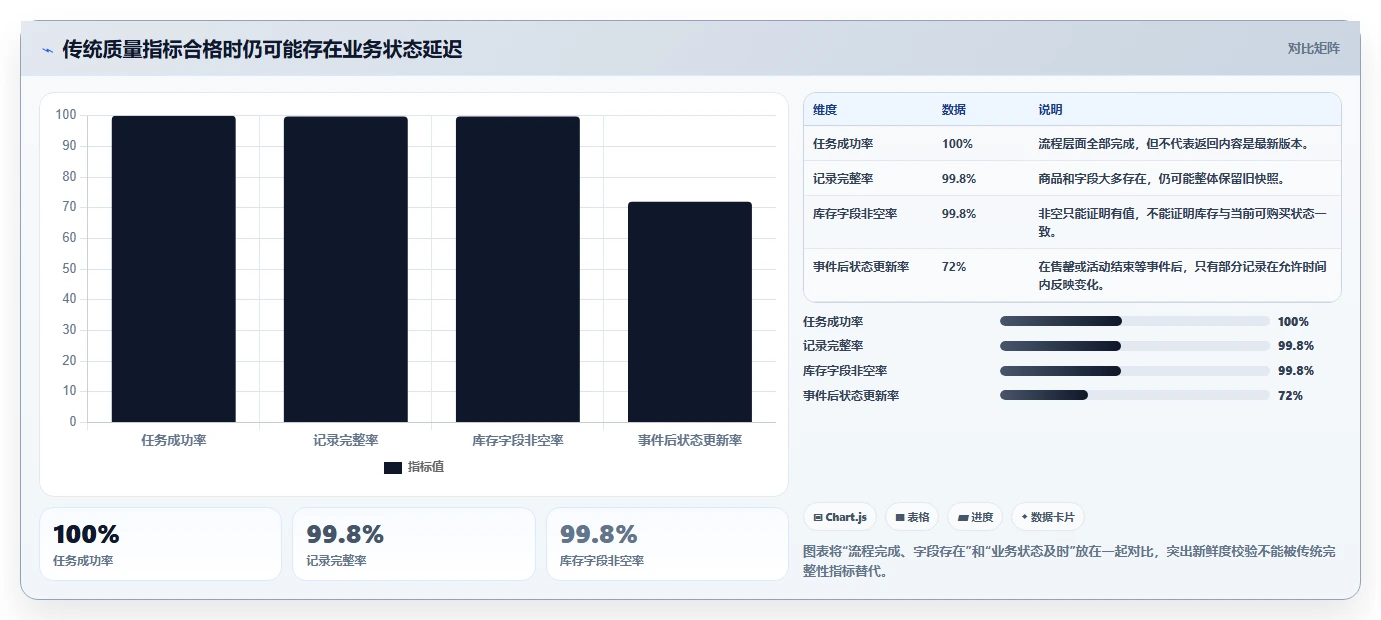This screenshot has width=1381, height=620.
Task: Click the 100% value beside the progress bar
Action: coord(1293,322)
